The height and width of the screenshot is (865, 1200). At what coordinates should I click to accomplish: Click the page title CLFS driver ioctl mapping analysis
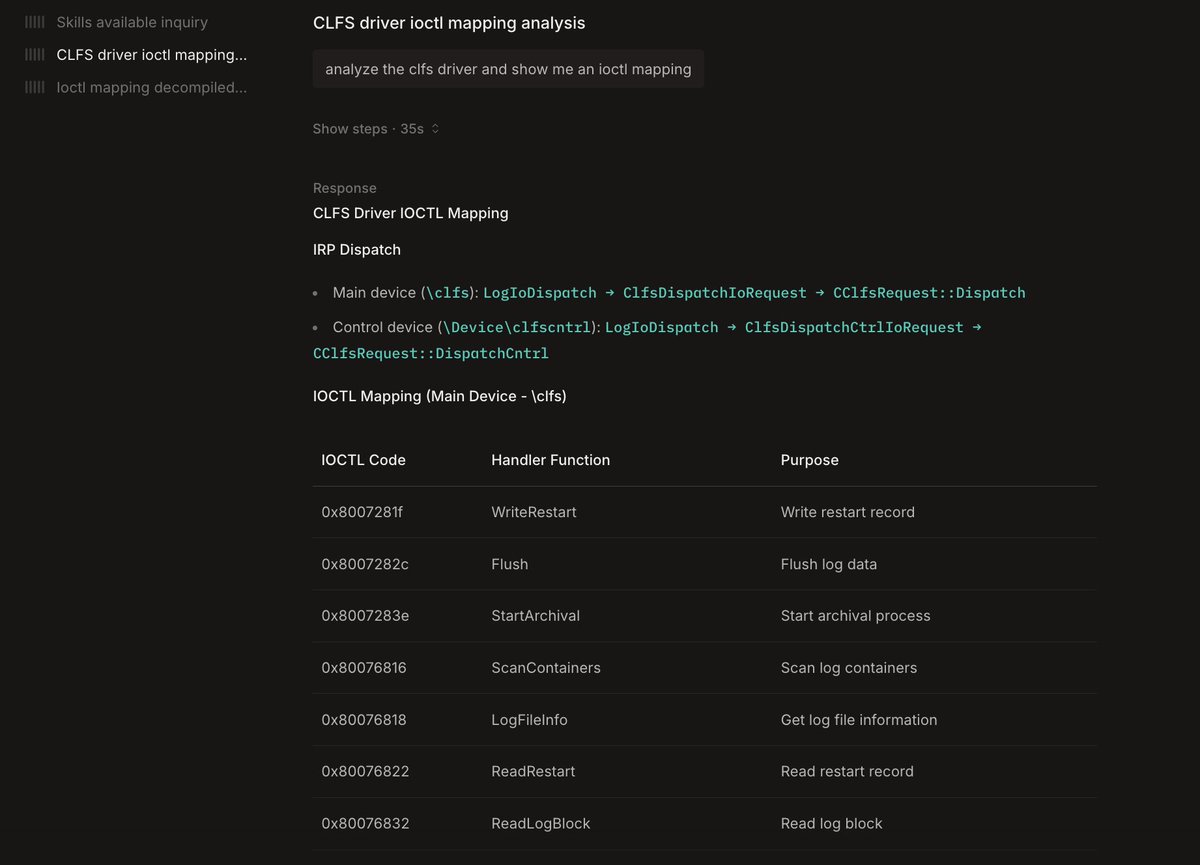pos(449,22)
